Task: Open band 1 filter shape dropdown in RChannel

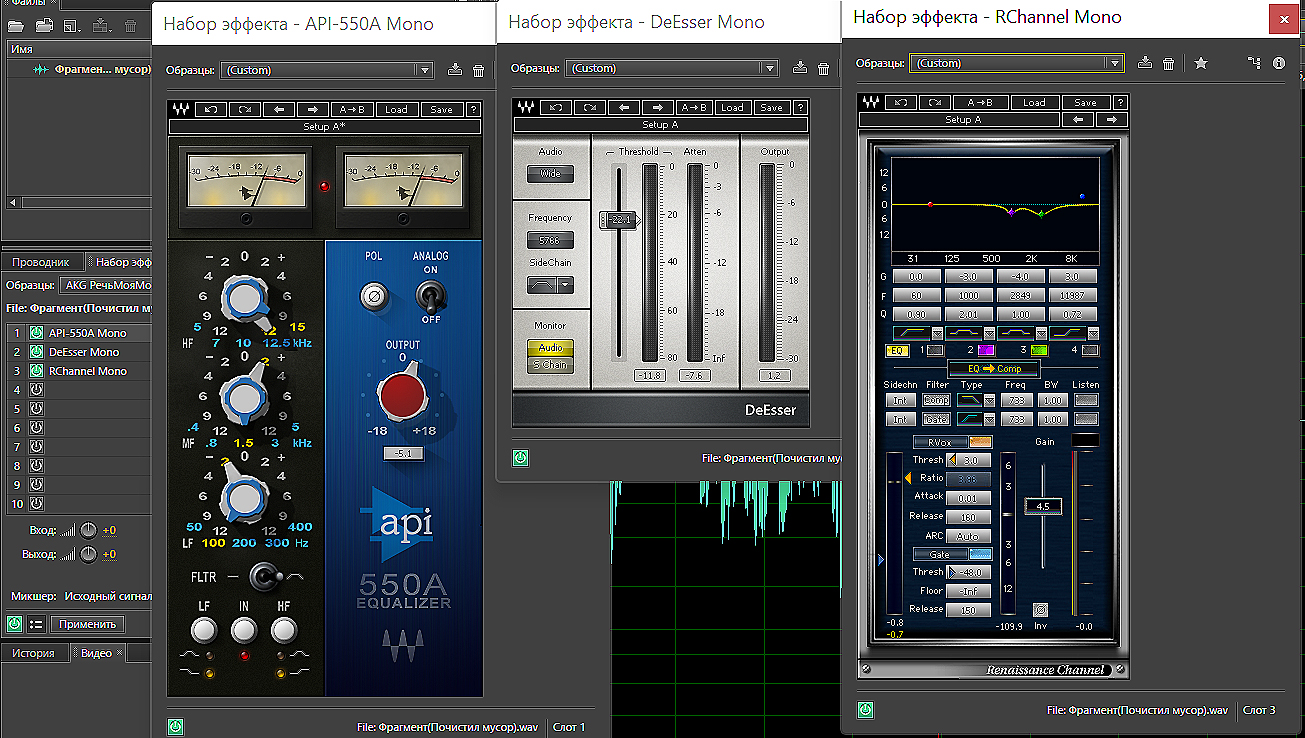Action: click(937, 333)
